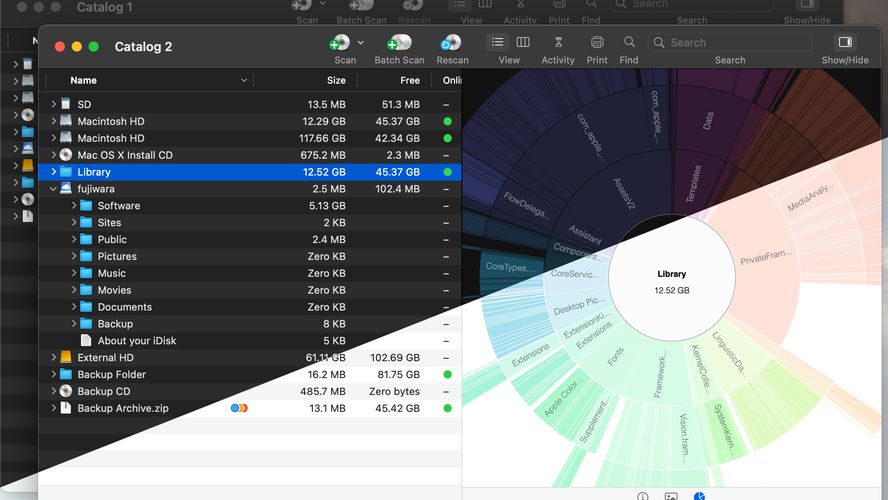The width and height of the screenshot is (888, 500).
Task: Click the Batch Scan icon in Catalog 2
Action: 399,42
